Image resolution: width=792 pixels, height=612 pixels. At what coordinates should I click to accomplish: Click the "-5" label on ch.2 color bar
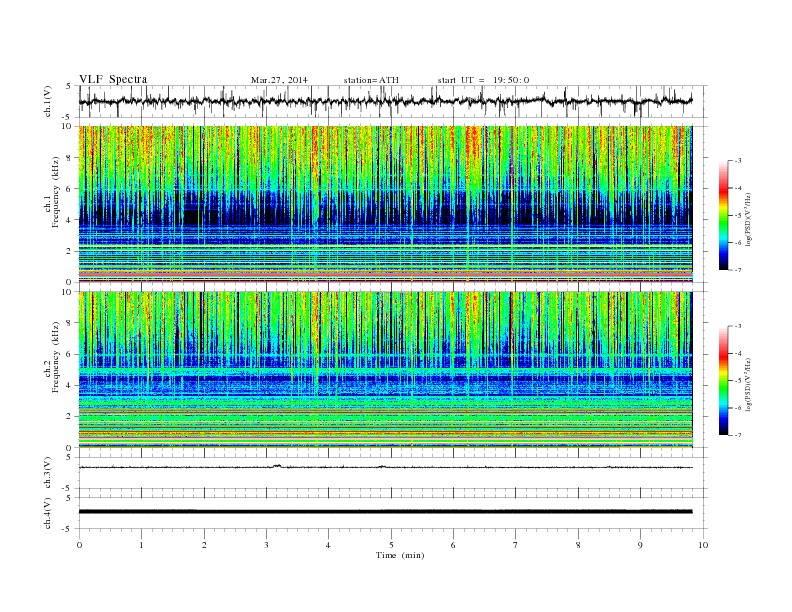pyautogui.click(x=738, y=381)
